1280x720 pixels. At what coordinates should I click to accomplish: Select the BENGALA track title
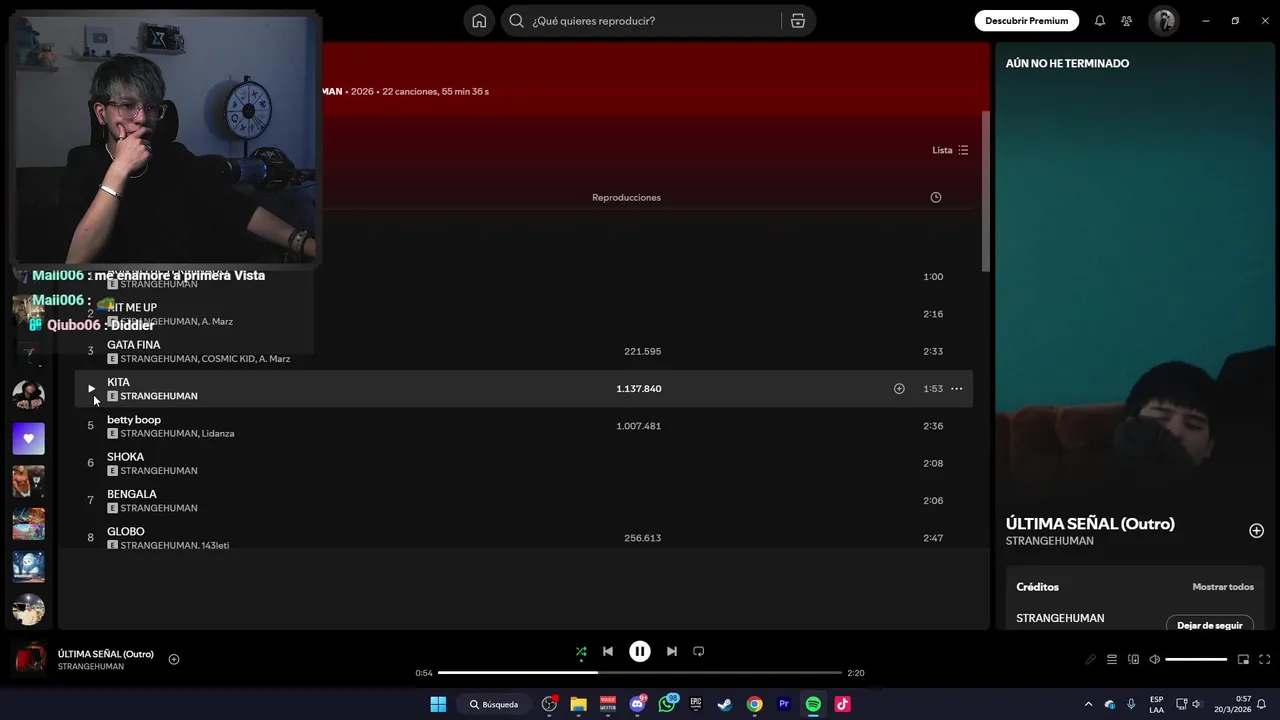tap(132, 494)
